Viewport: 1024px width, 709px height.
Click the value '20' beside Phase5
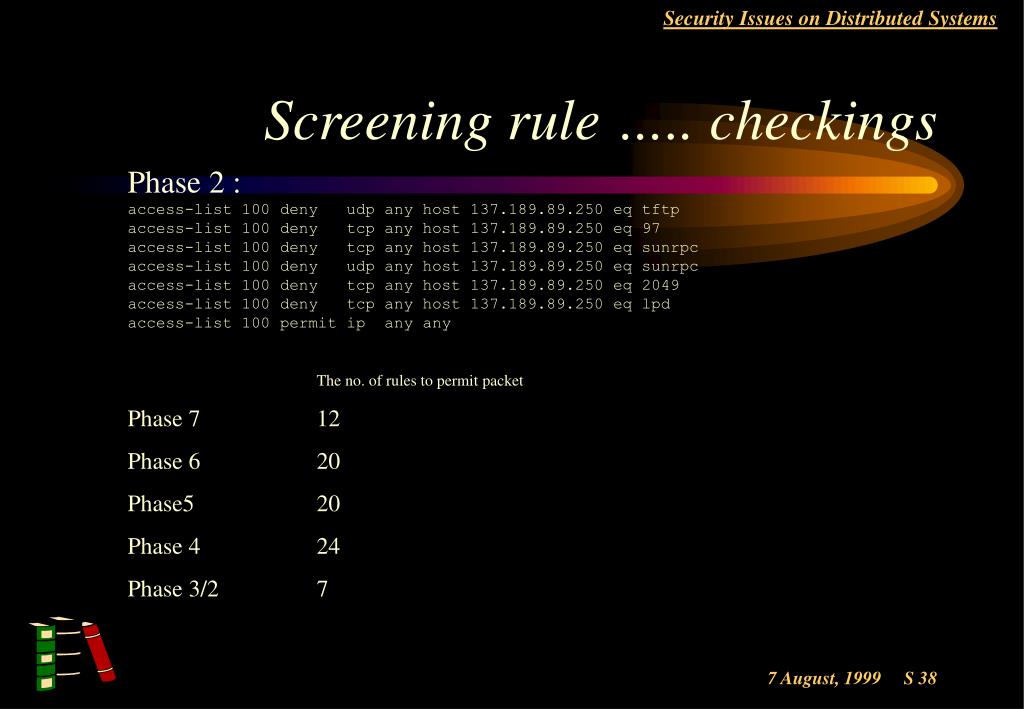328,504
